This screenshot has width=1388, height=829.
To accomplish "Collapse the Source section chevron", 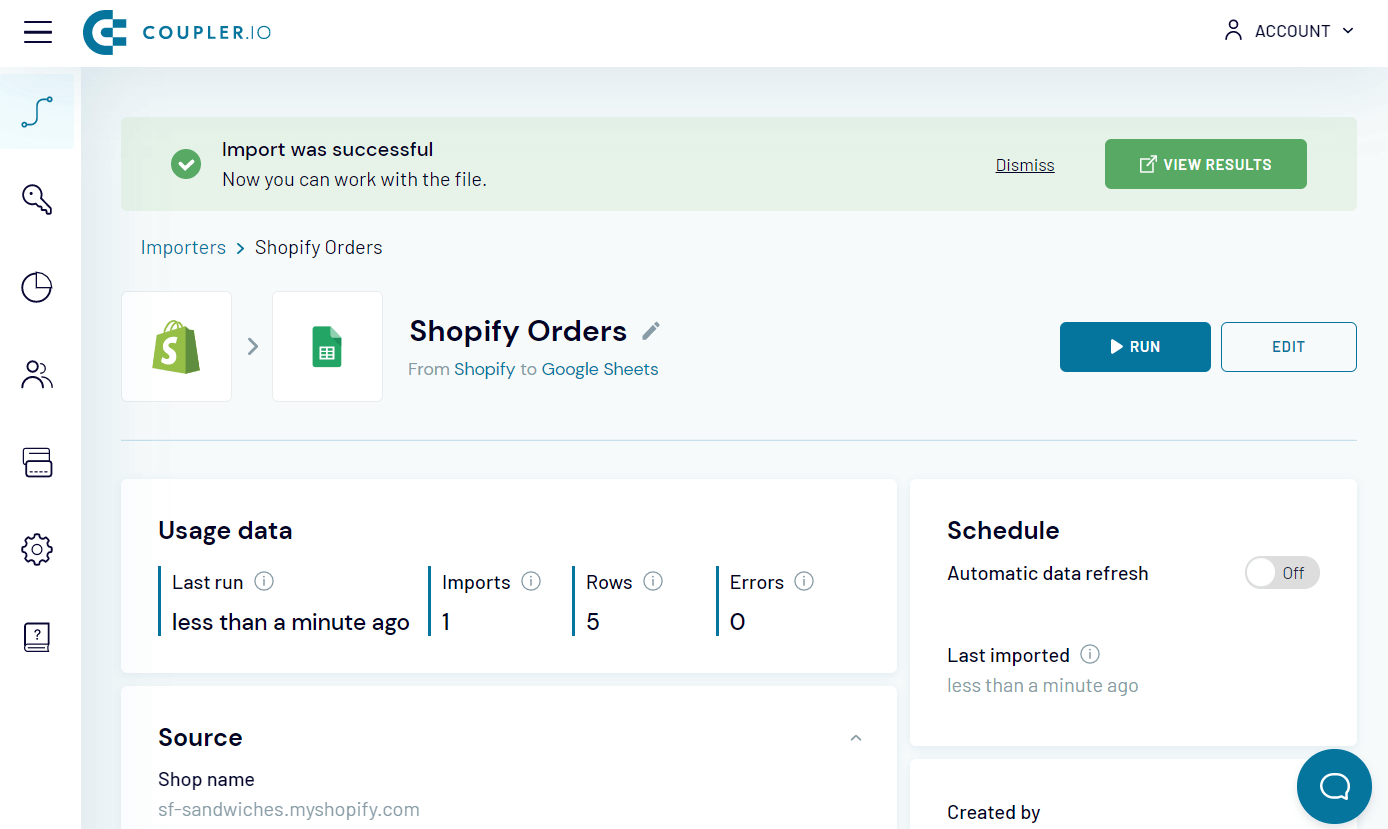I will point(855,737).
